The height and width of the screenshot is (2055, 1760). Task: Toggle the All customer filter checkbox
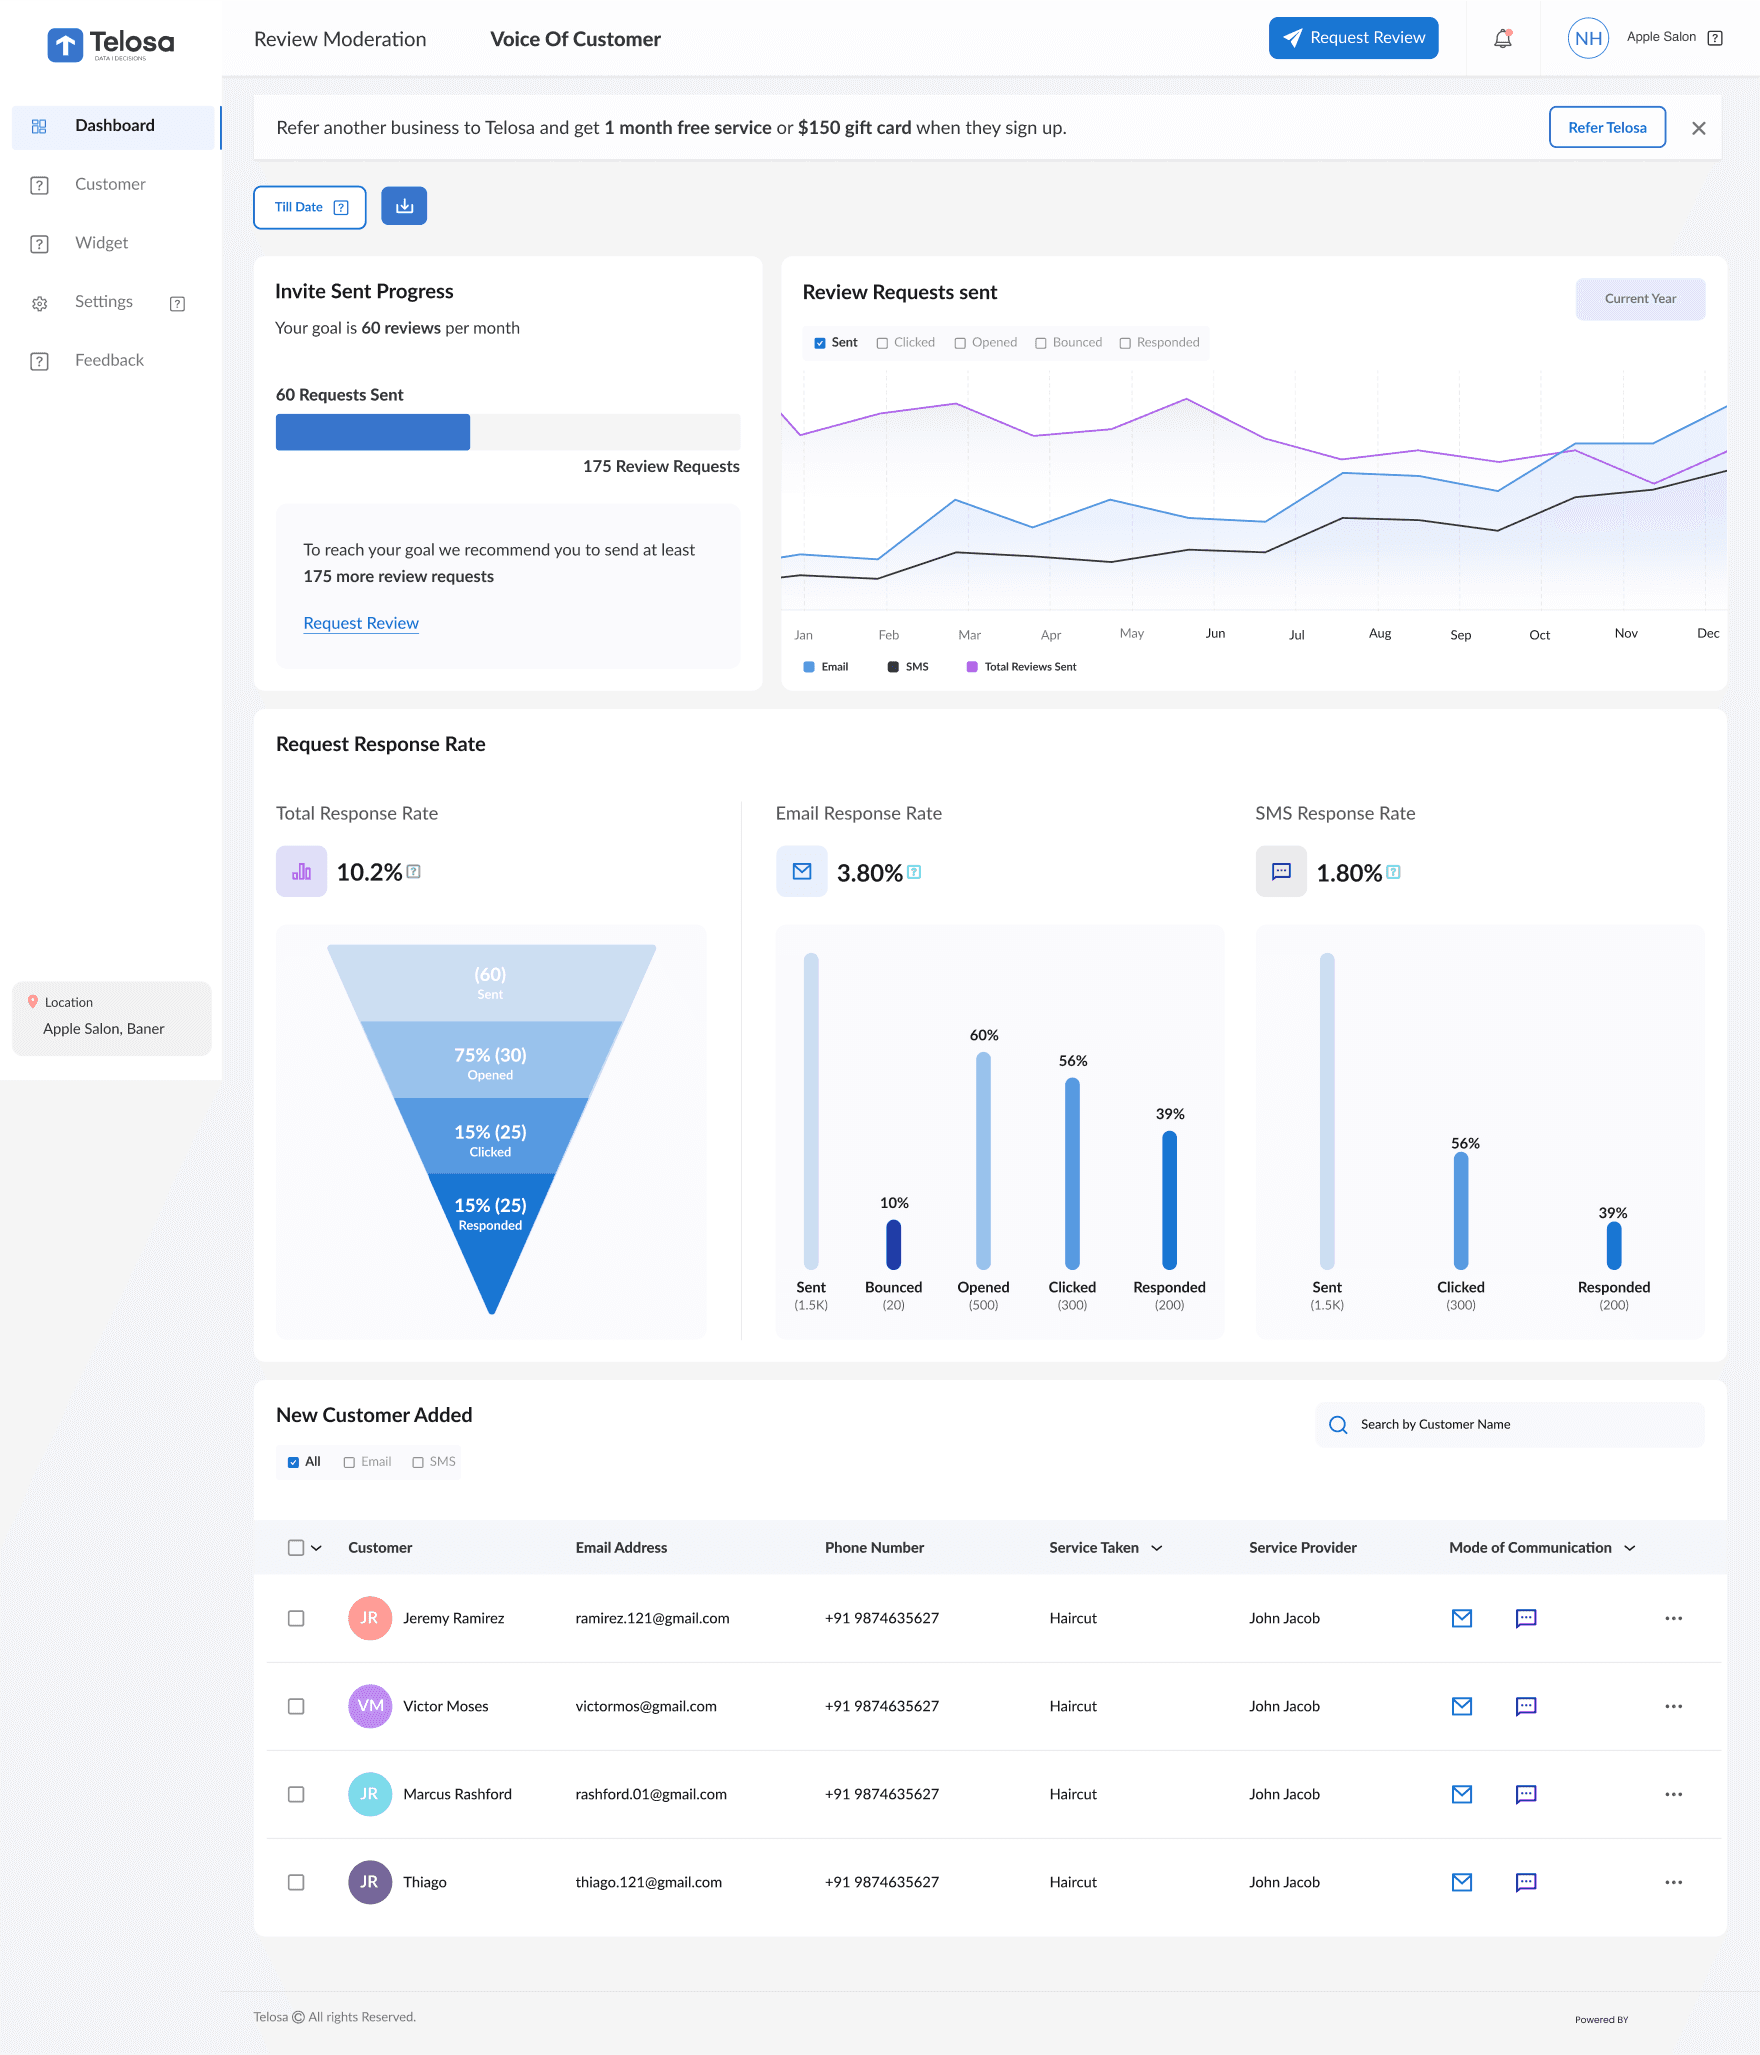[293, 1462]
